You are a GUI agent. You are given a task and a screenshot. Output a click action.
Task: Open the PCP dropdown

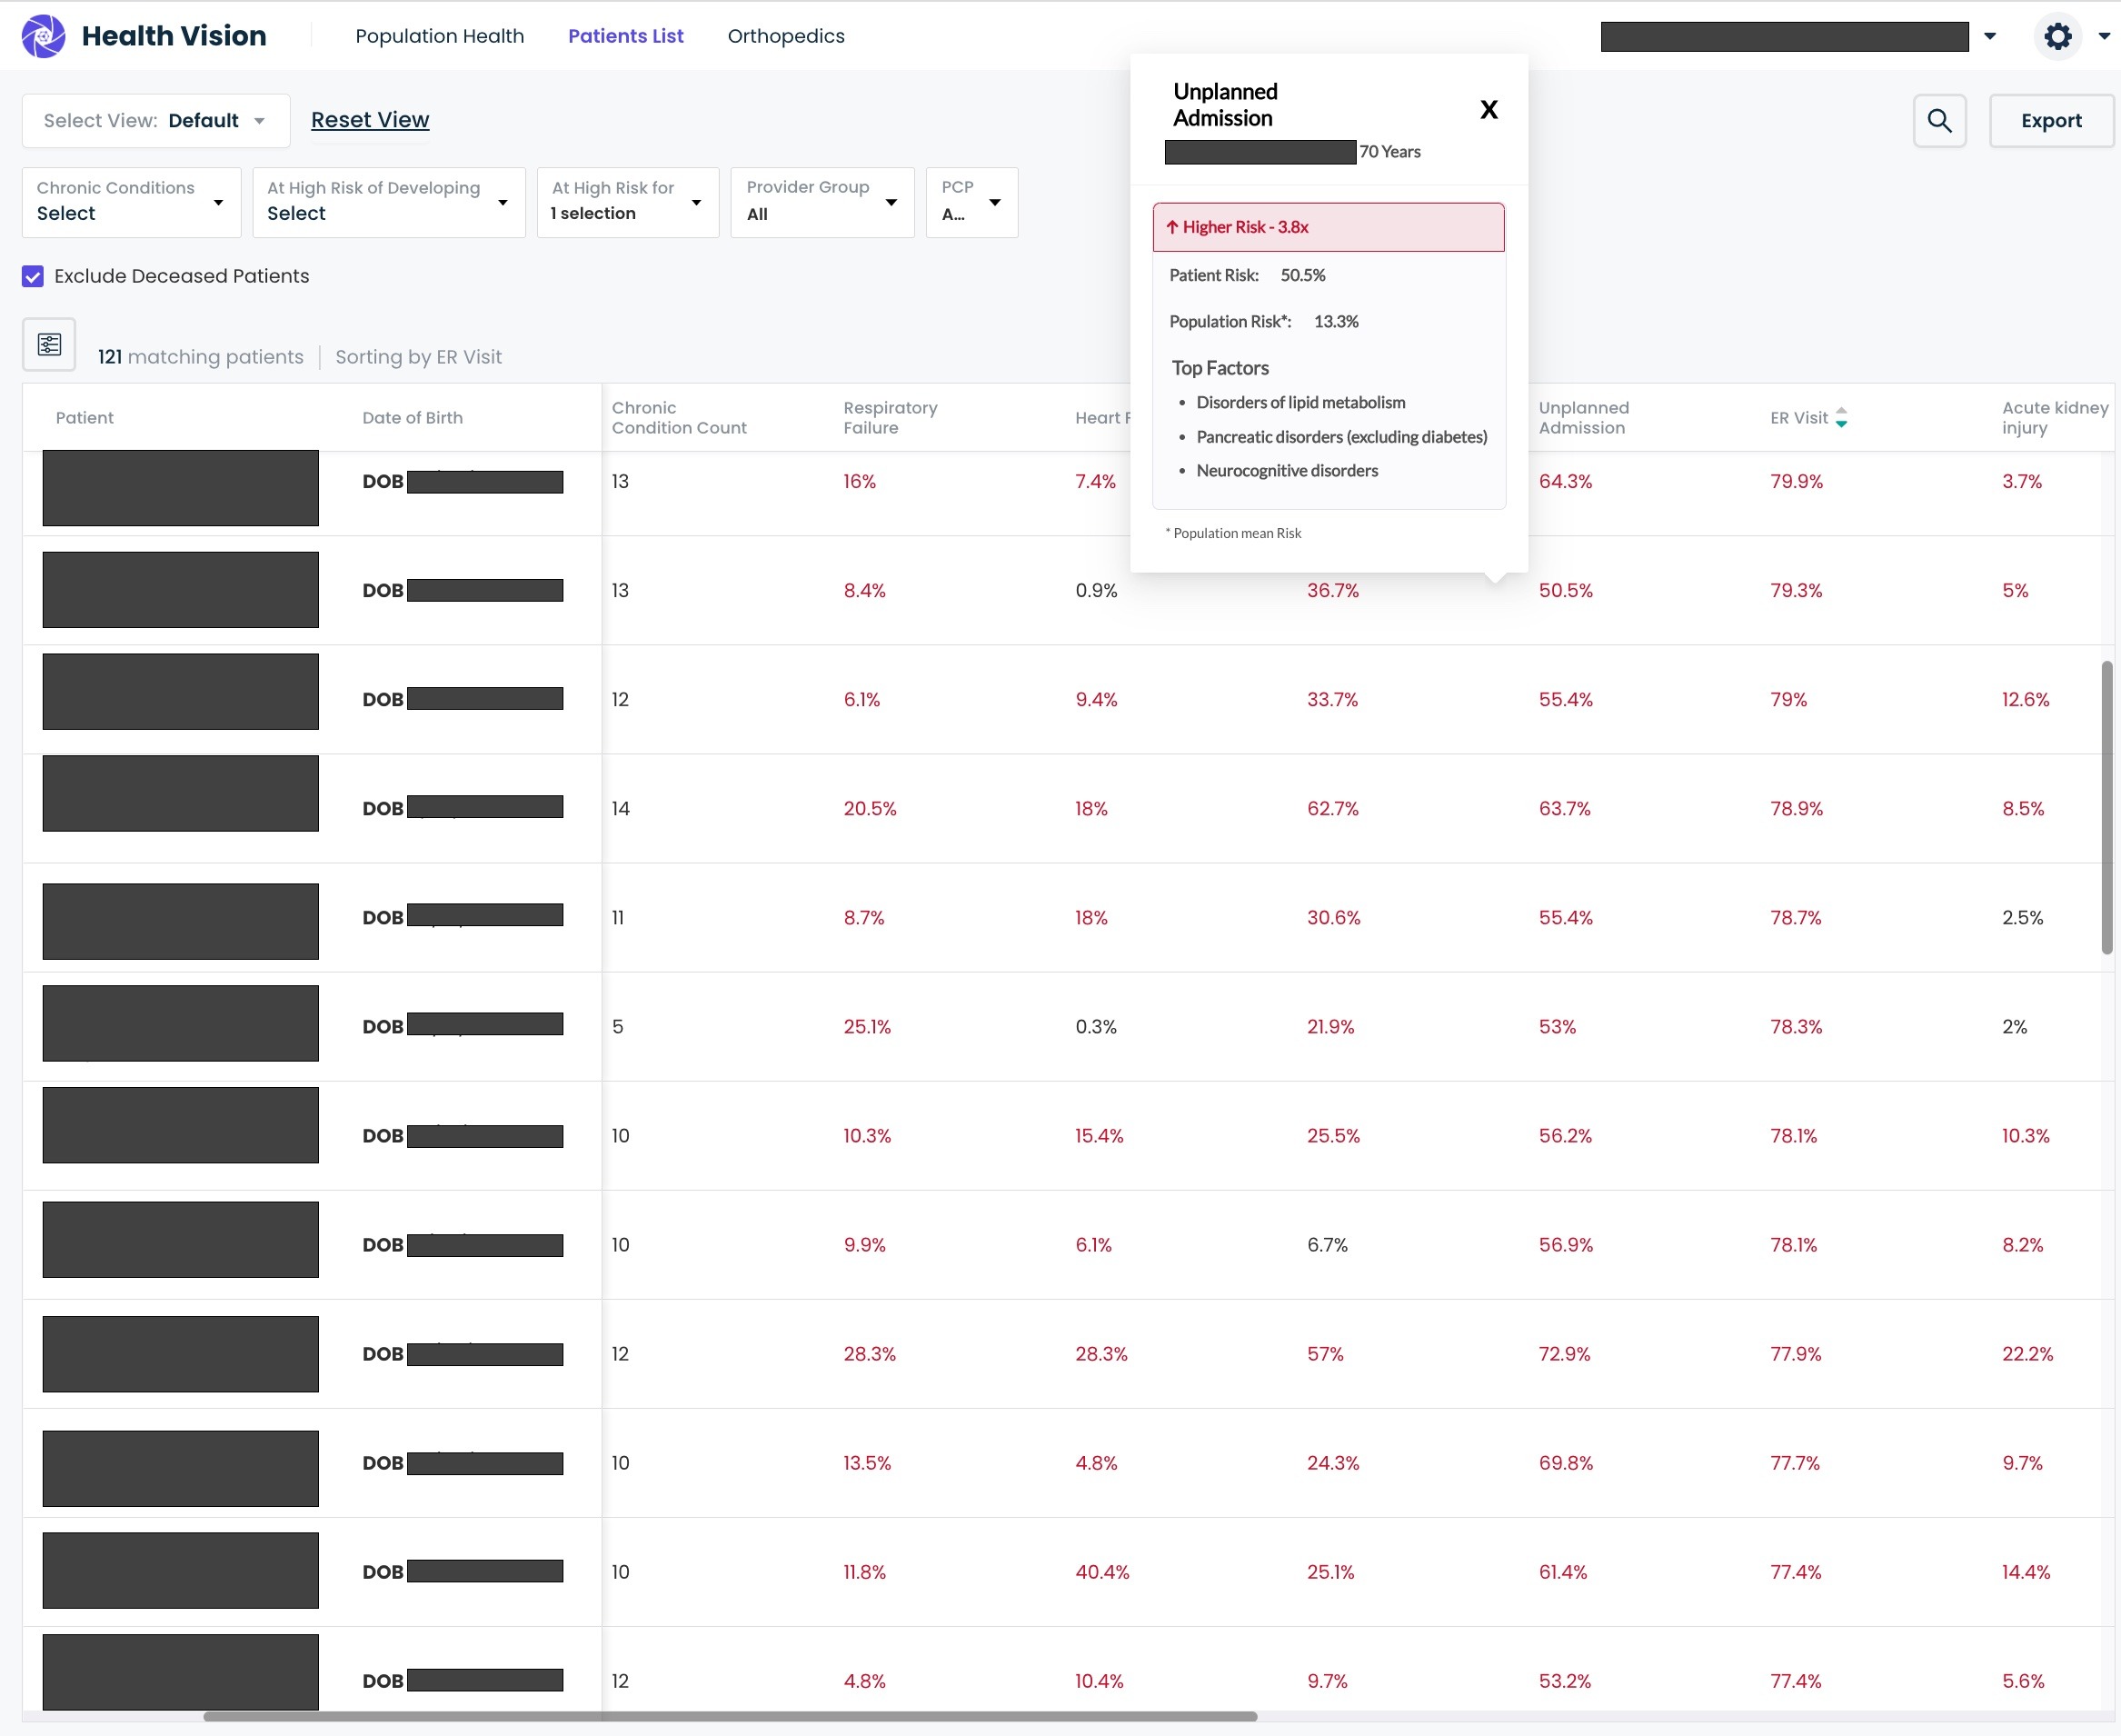972,202
